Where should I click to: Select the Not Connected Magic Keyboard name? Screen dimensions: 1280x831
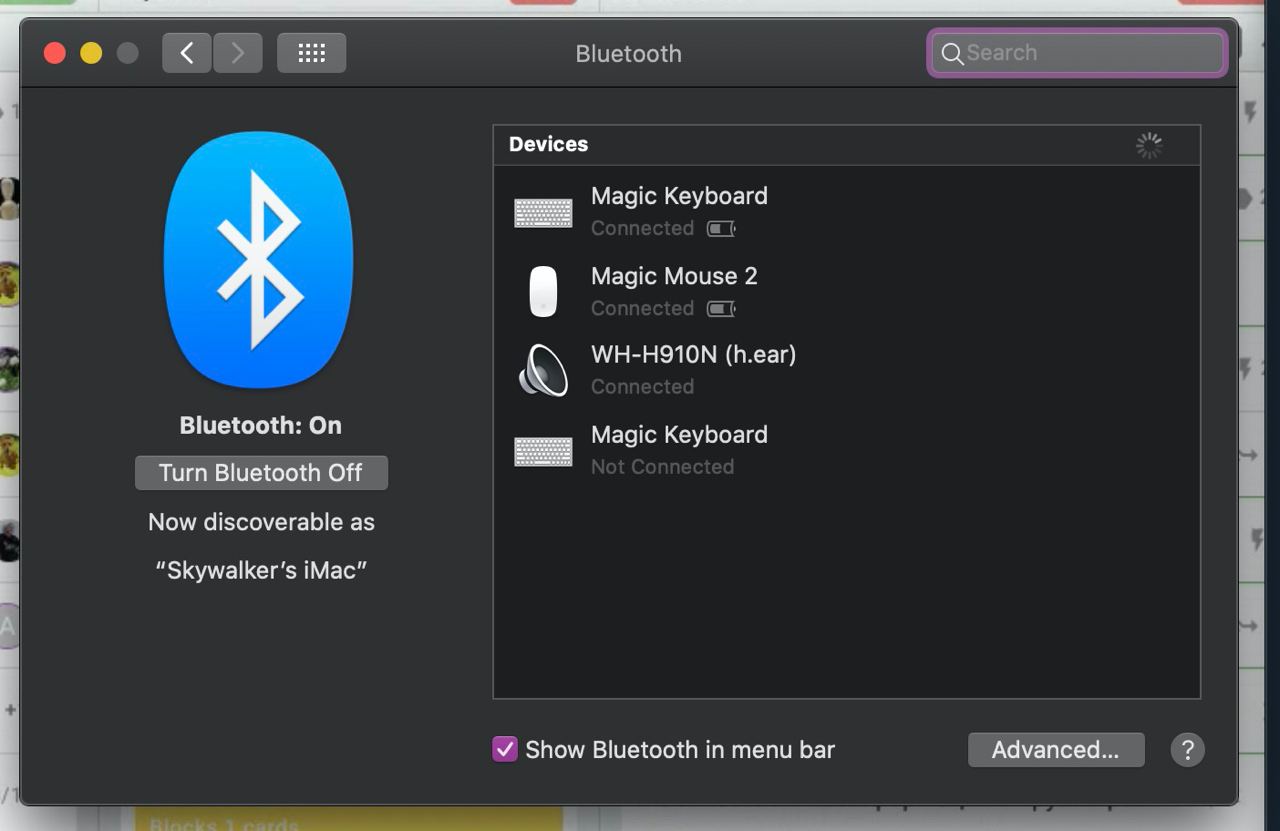click(x=679, y=435)
